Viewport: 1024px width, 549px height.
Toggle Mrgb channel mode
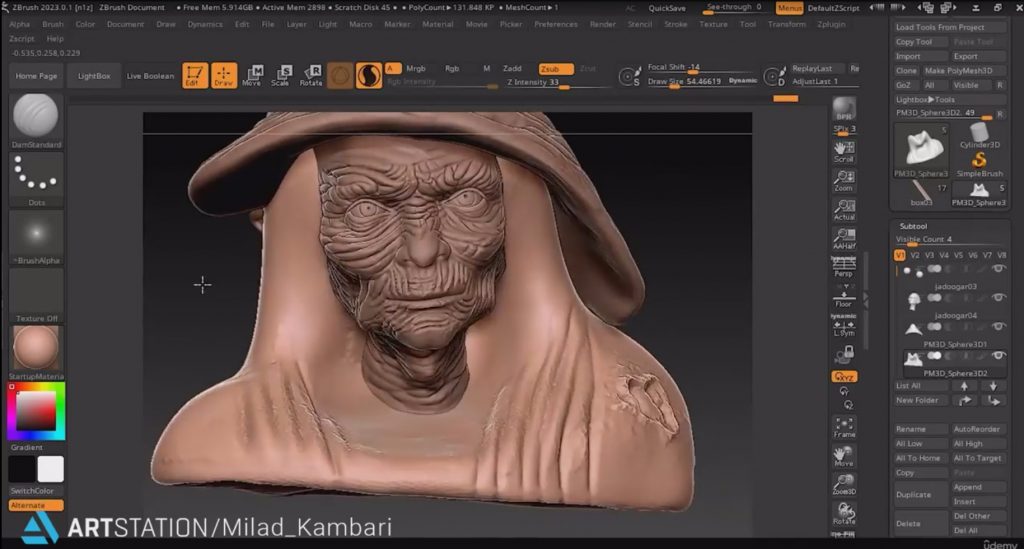pos(415,69)
